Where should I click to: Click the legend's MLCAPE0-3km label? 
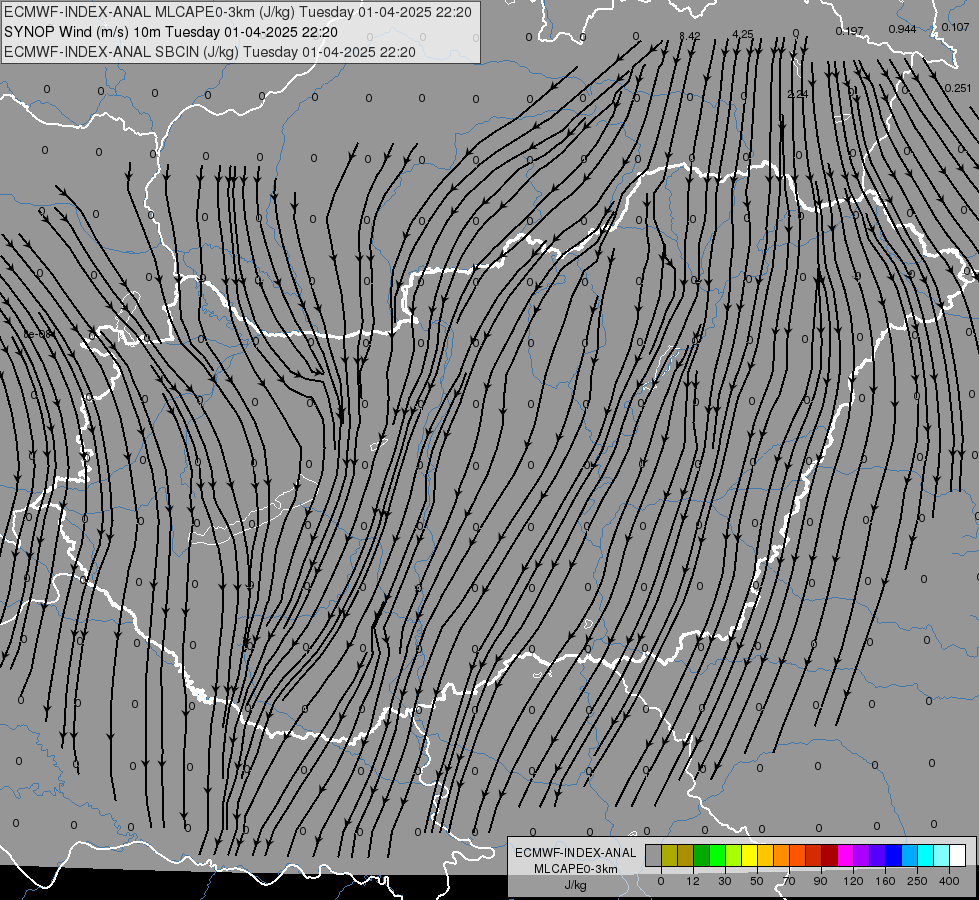[576, 869]
